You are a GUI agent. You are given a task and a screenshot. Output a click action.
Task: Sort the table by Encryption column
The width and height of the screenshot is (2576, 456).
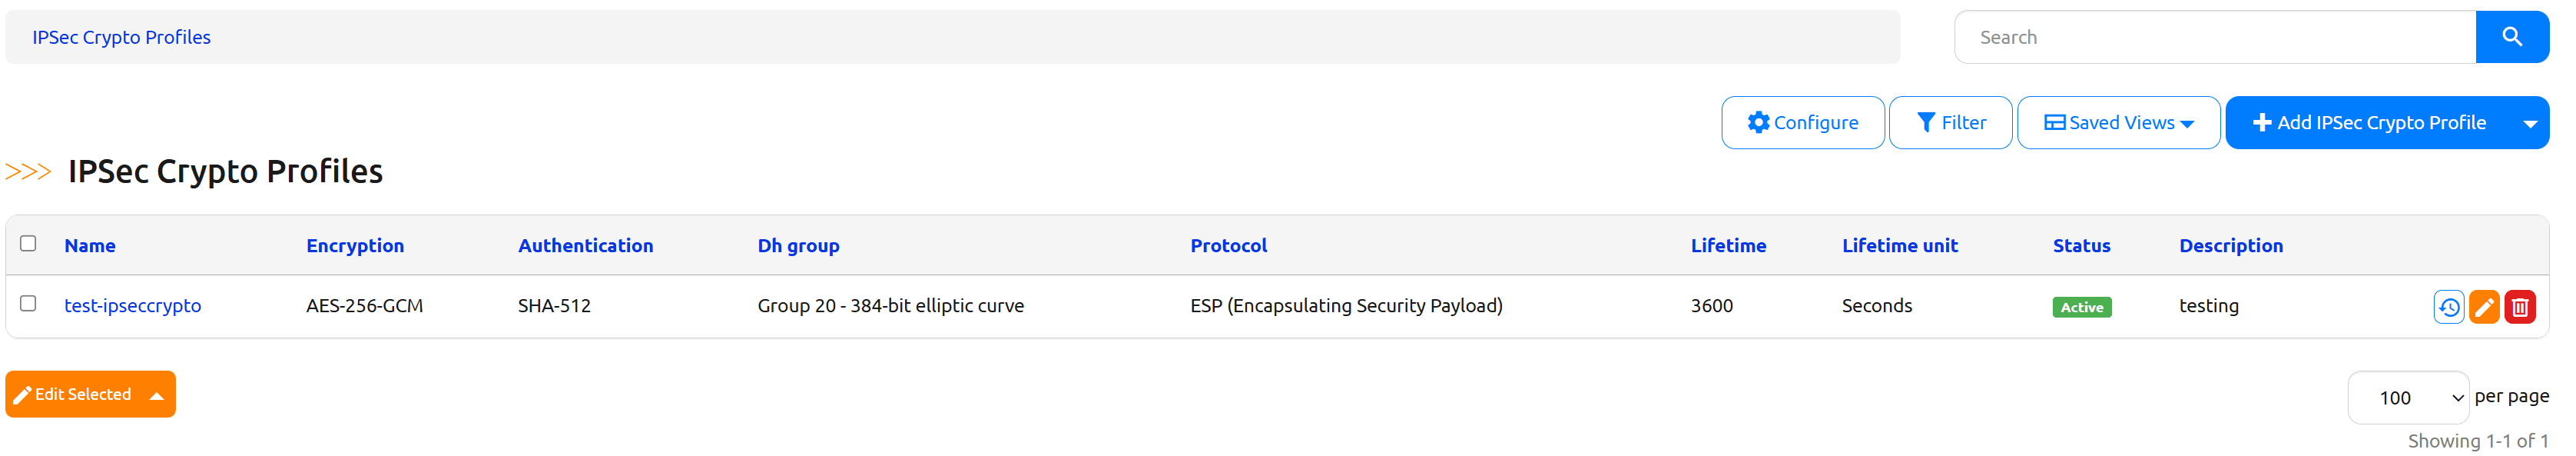[355, 245]
